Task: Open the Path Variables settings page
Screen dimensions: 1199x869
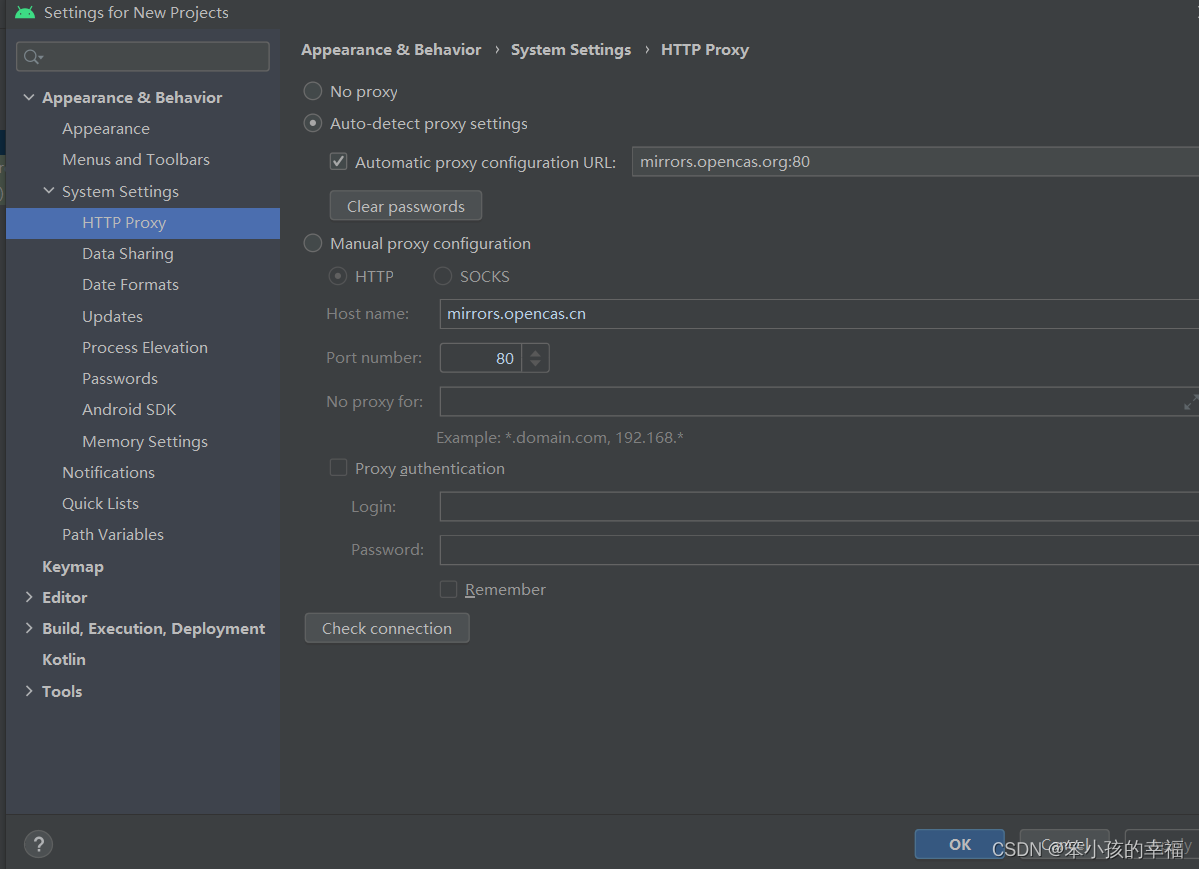Action: (113, 534)
